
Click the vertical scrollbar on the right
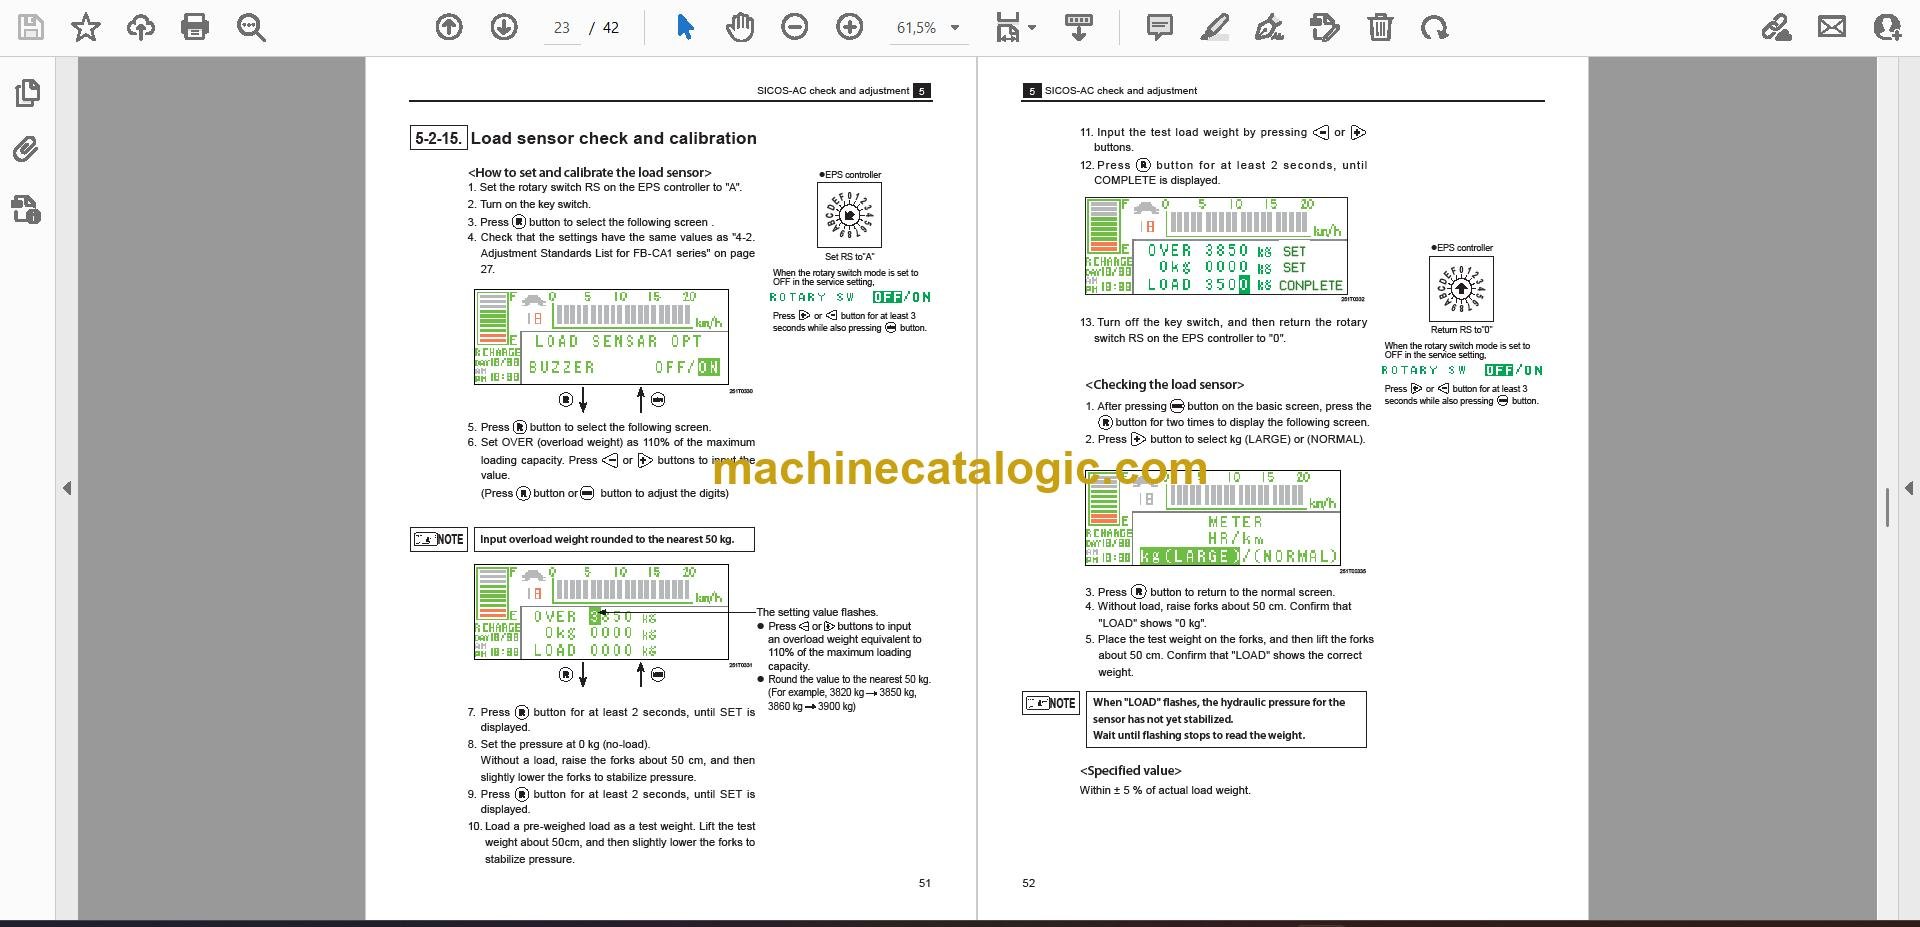tap(1886, 507)
